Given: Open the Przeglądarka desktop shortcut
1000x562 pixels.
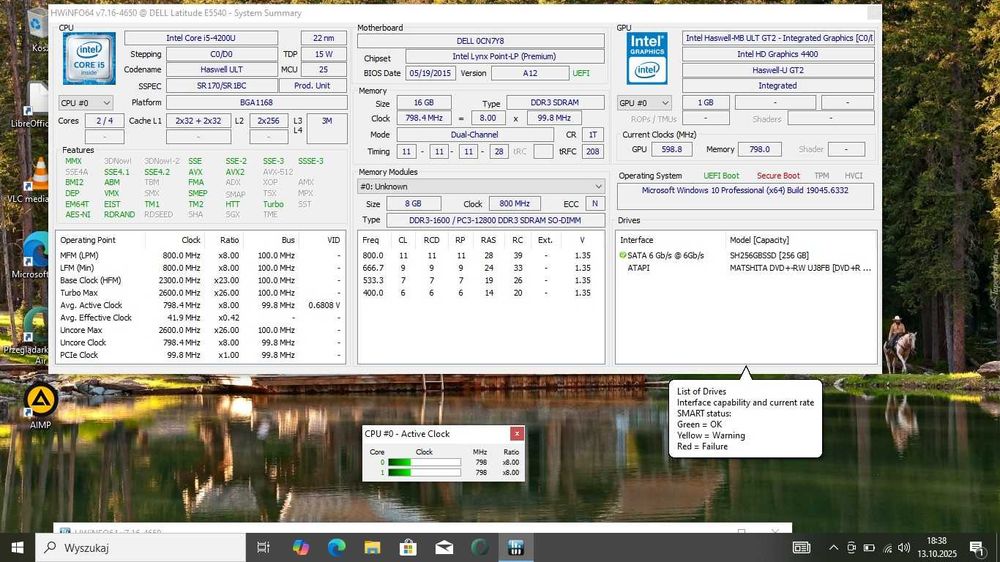Looking at the screenshot, I should tap(35, 335).
